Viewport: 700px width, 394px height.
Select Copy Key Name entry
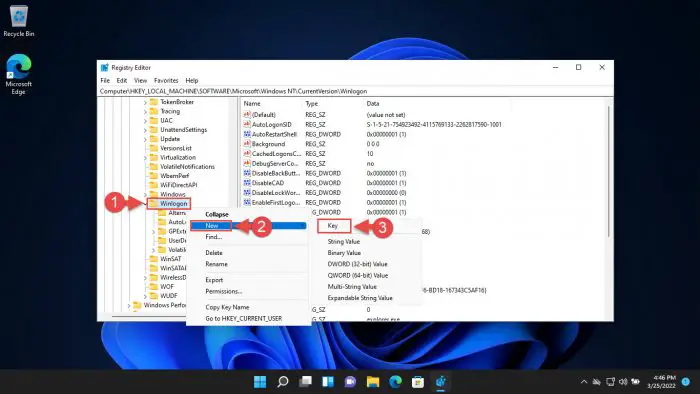(x=227, y=307)
